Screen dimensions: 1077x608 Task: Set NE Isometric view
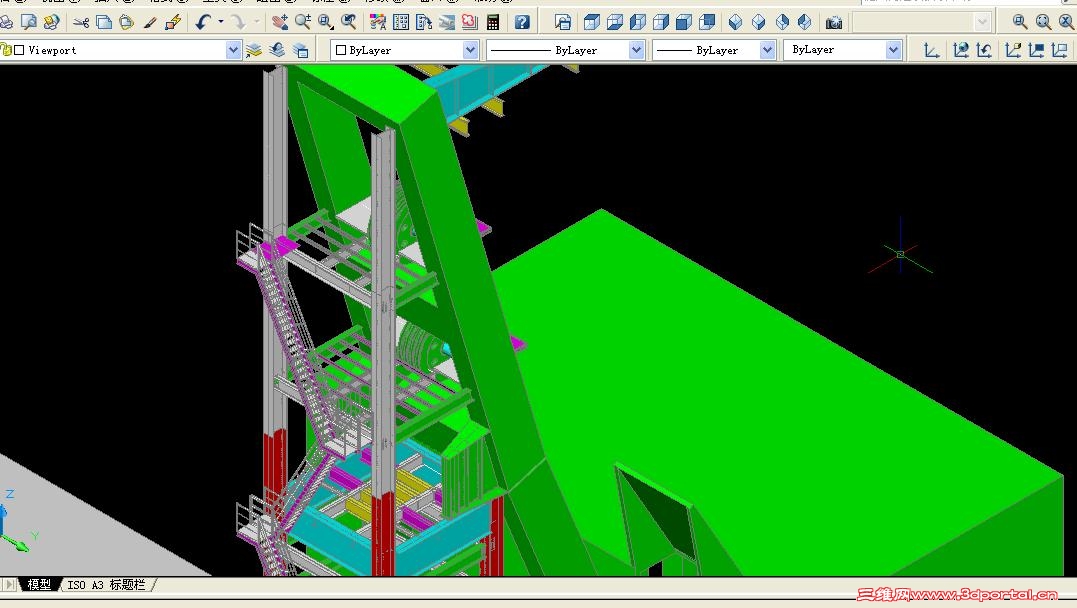(782, 23)
